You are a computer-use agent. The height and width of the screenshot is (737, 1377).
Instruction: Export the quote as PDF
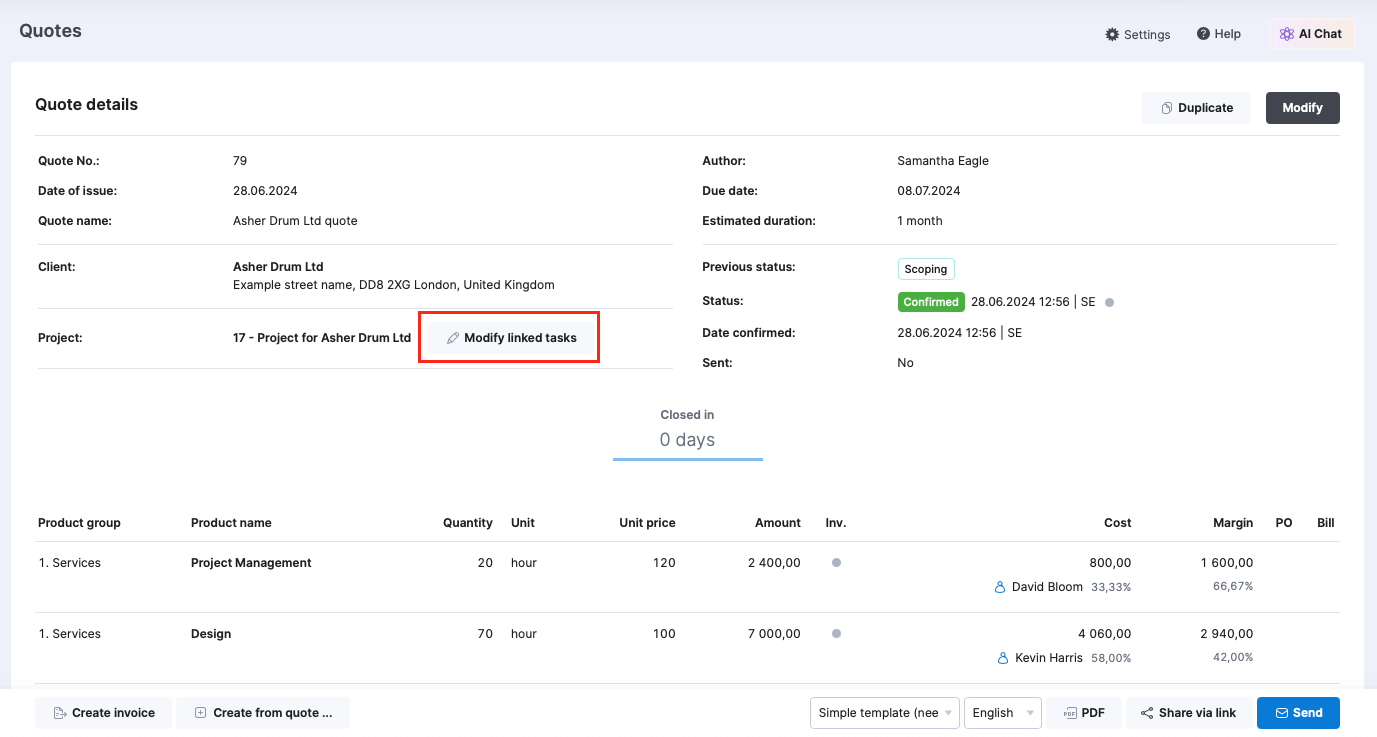coord(1084,713)
